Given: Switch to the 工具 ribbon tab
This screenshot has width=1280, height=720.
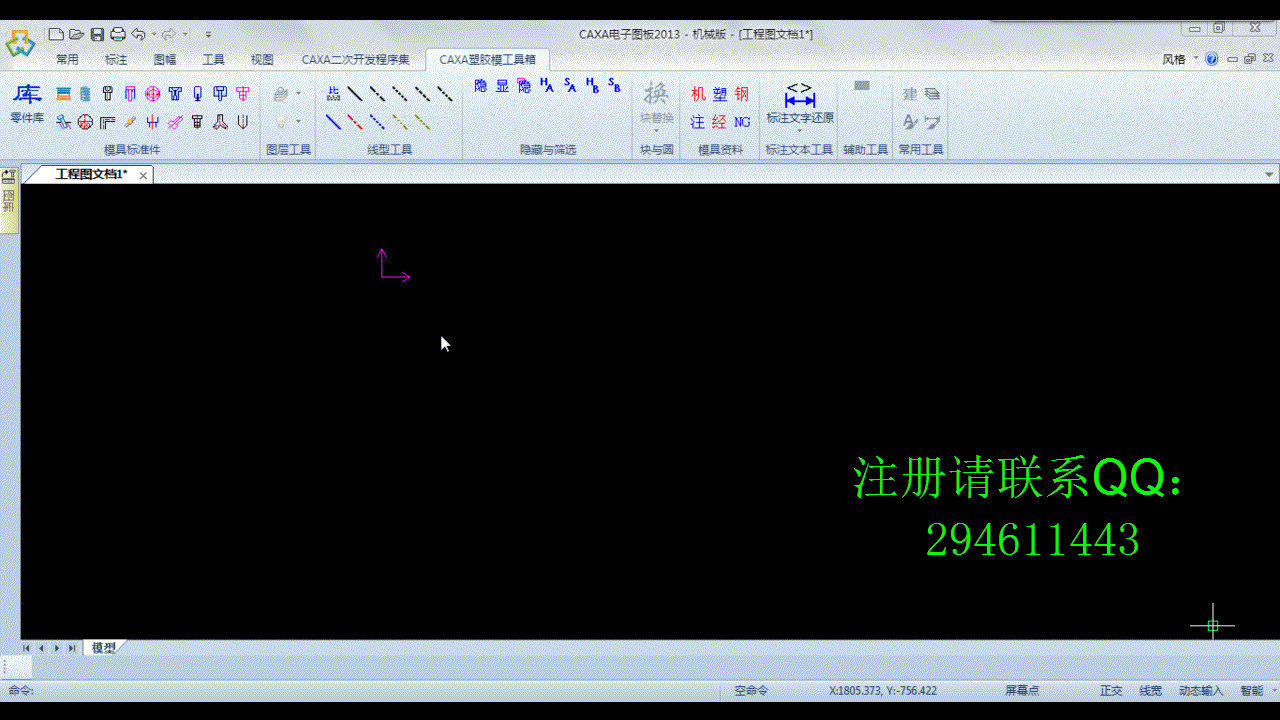Looking at the screenshot, I should click(x=214, y=59).
